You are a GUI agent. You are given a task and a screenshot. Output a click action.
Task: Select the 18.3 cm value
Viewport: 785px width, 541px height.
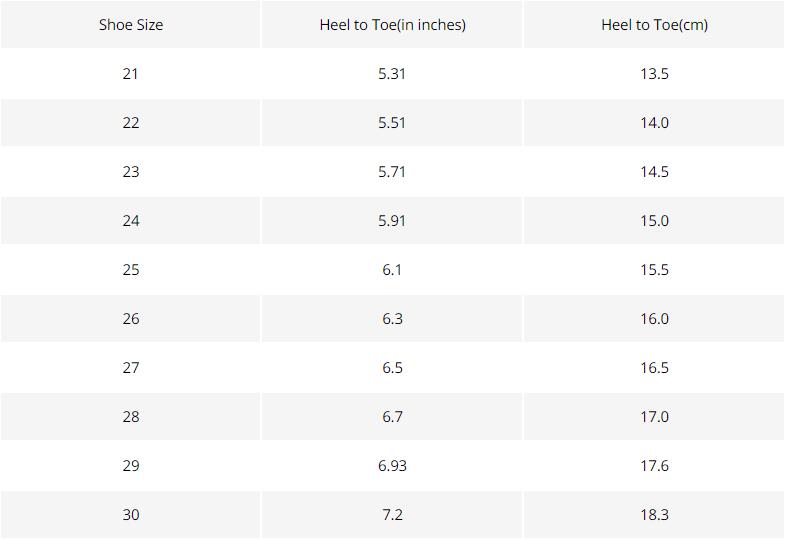[x=654, y=515]
